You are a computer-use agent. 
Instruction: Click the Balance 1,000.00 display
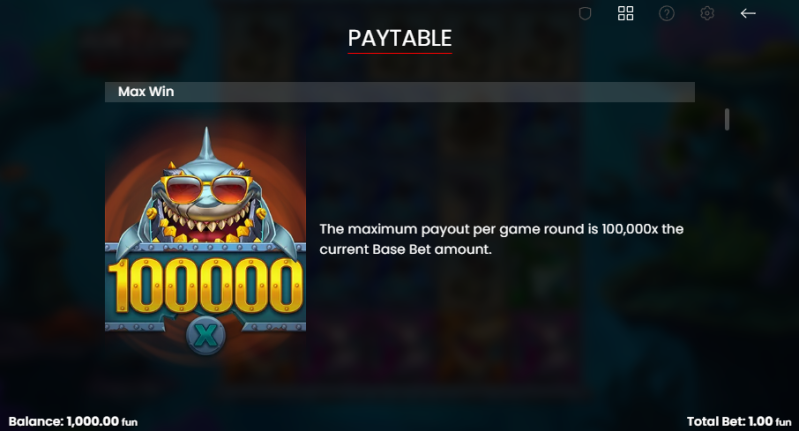point(73,421)
